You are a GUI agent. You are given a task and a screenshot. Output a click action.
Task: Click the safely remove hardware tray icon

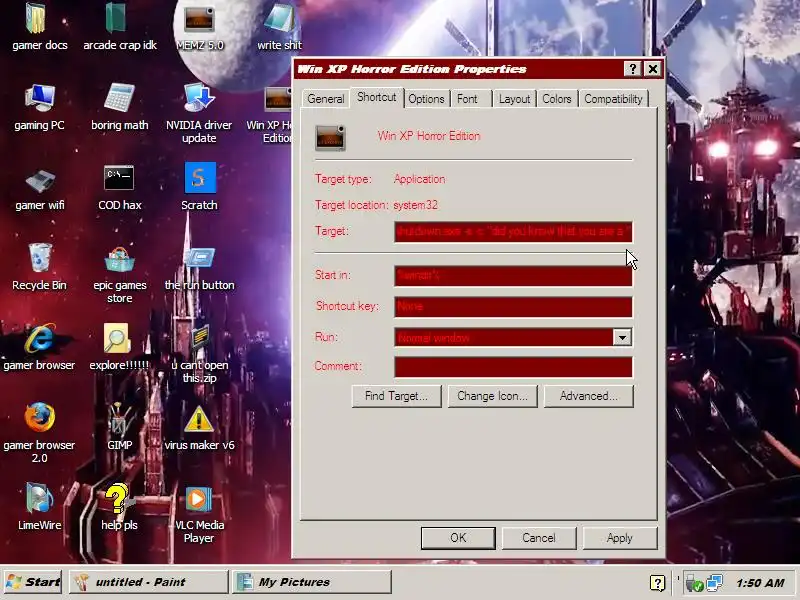pos(694,583)
